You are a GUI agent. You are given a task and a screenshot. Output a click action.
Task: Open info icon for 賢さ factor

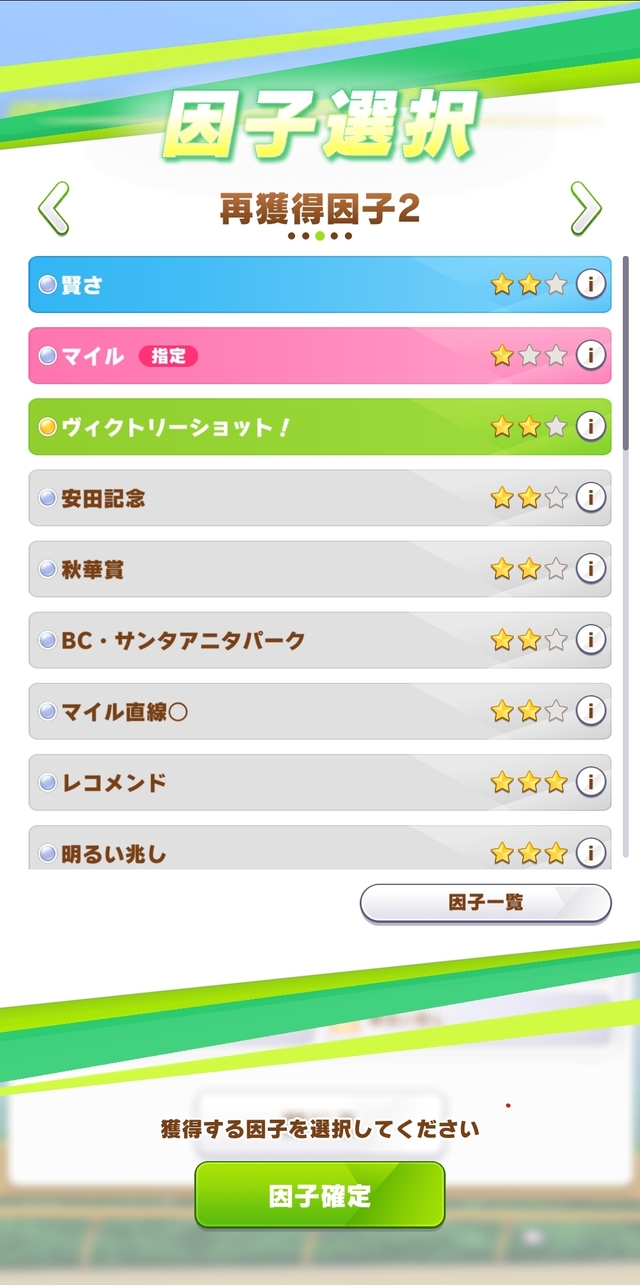(591, 284)
